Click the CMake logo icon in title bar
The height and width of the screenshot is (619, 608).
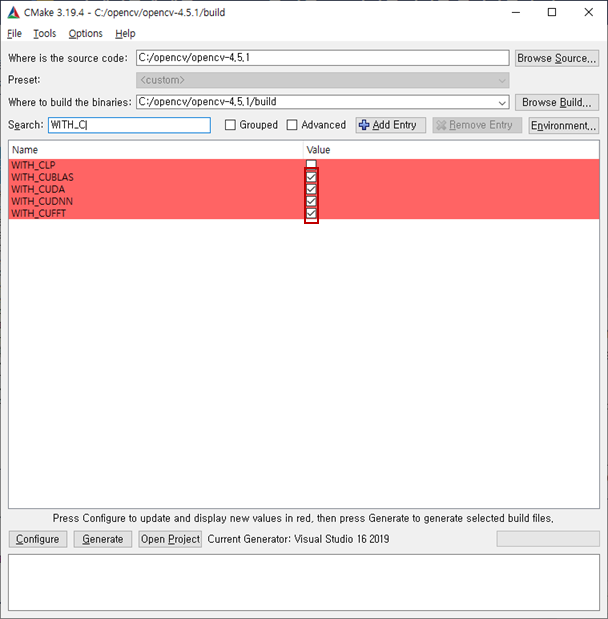13,13
